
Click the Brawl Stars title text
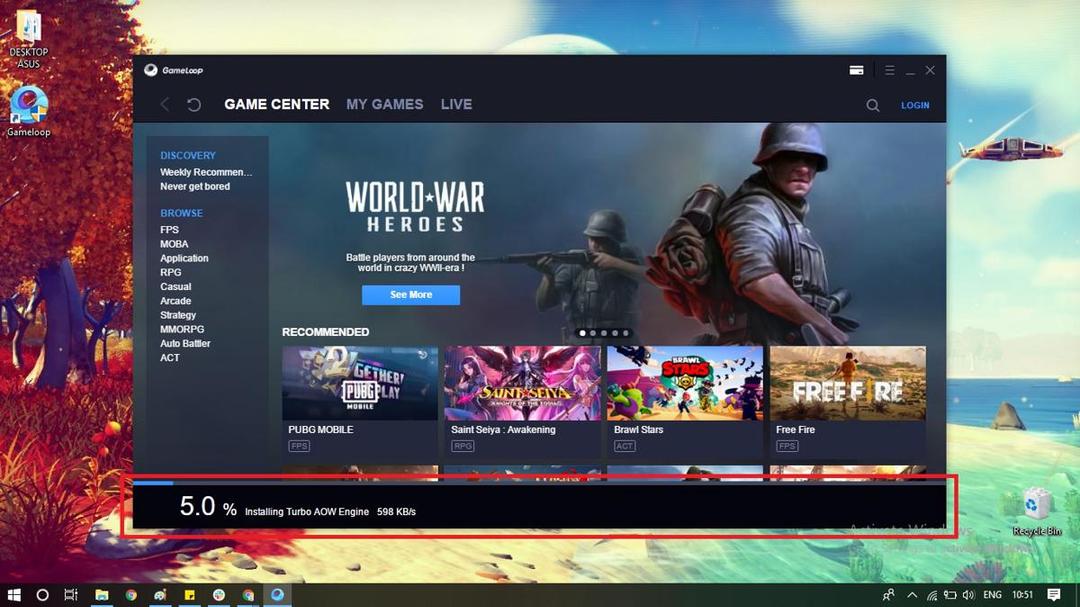click(x=638, y=430)
